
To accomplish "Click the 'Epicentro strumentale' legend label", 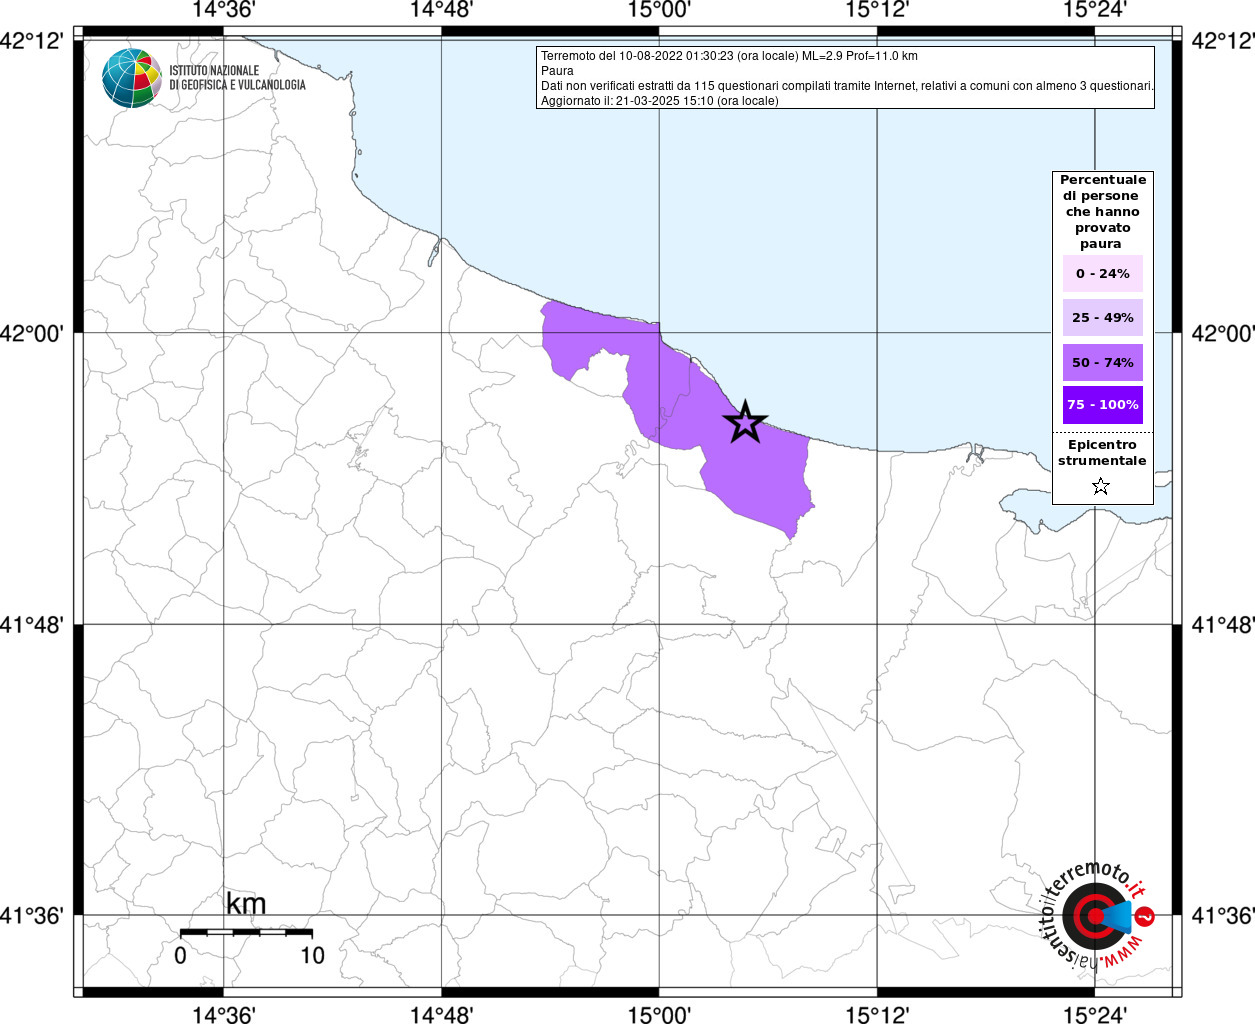I will tap(1102, 453).
